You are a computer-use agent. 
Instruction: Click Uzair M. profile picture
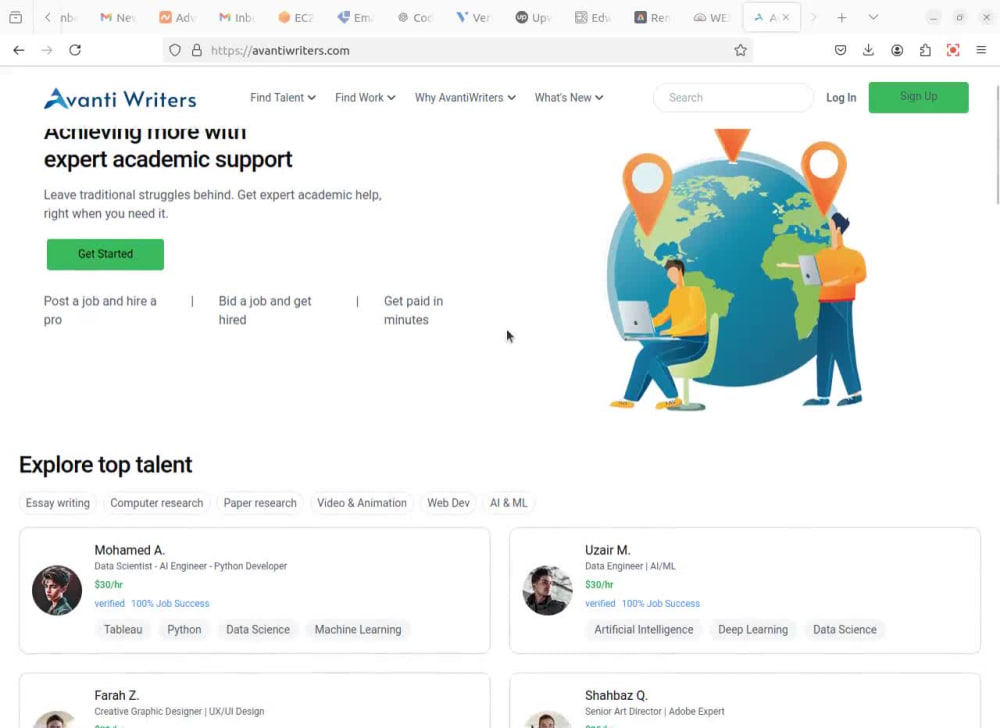click(x=547, y=590)
